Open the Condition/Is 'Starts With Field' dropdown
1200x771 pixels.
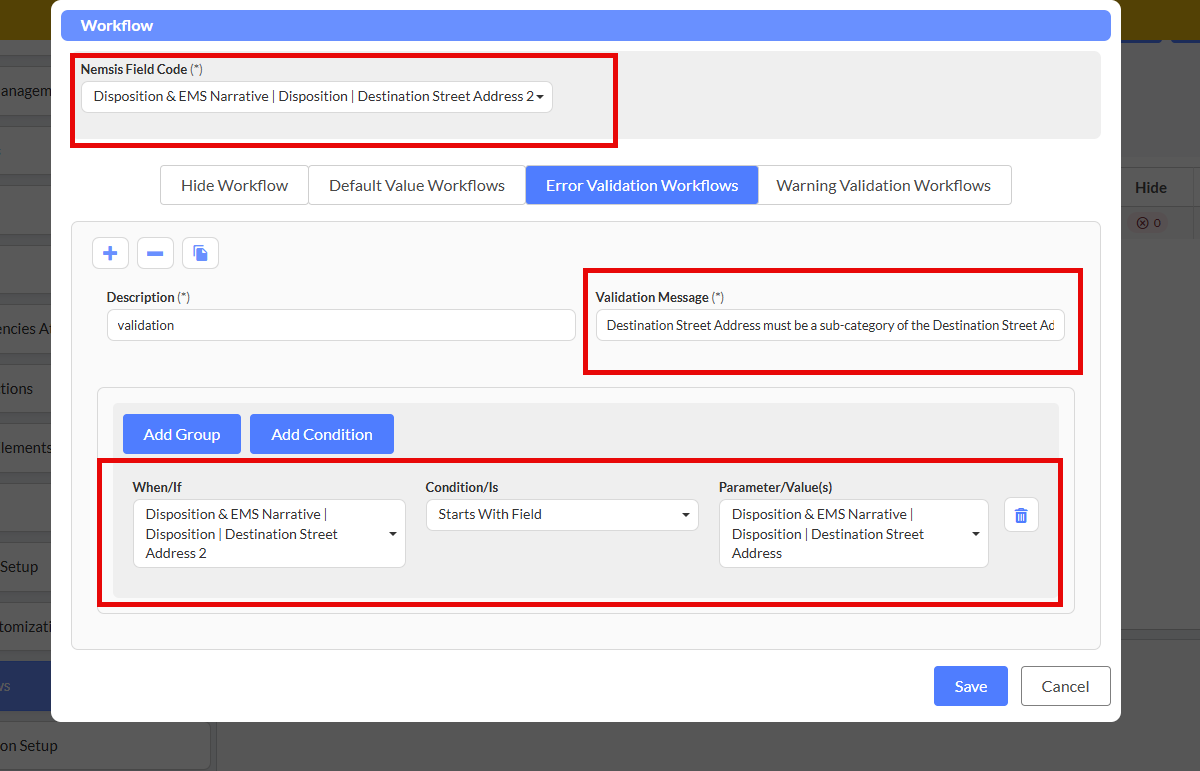coord(562,515)
